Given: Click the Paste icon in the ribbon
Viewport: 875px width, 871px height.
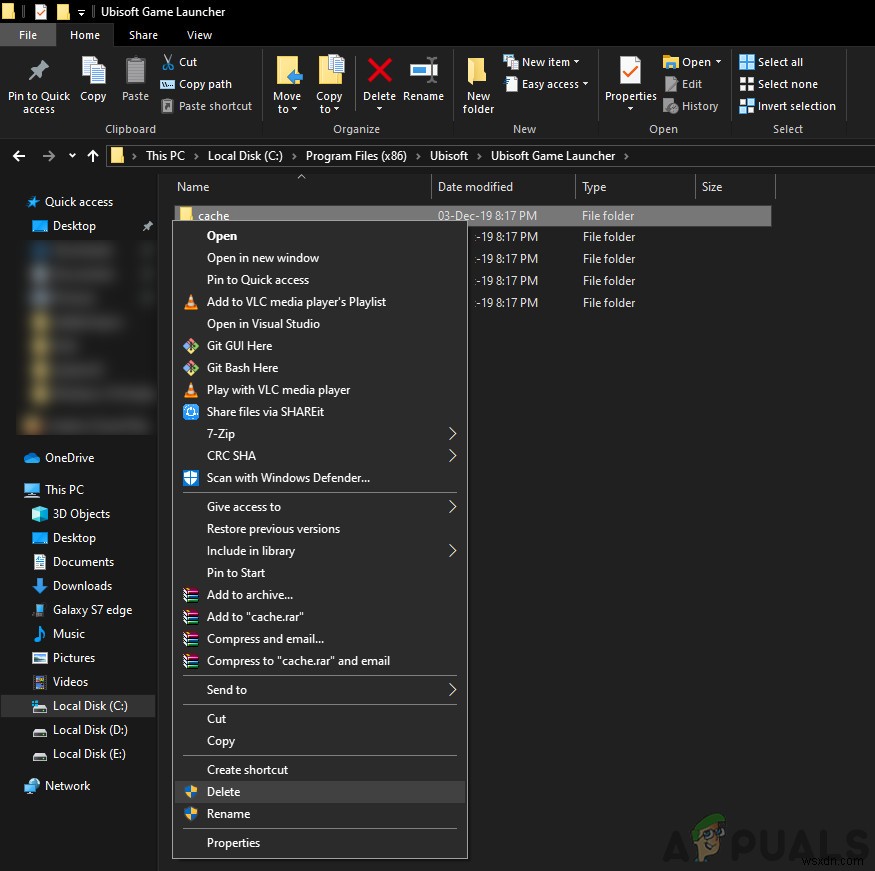Looking at the screenshot, I should point(135,80).
